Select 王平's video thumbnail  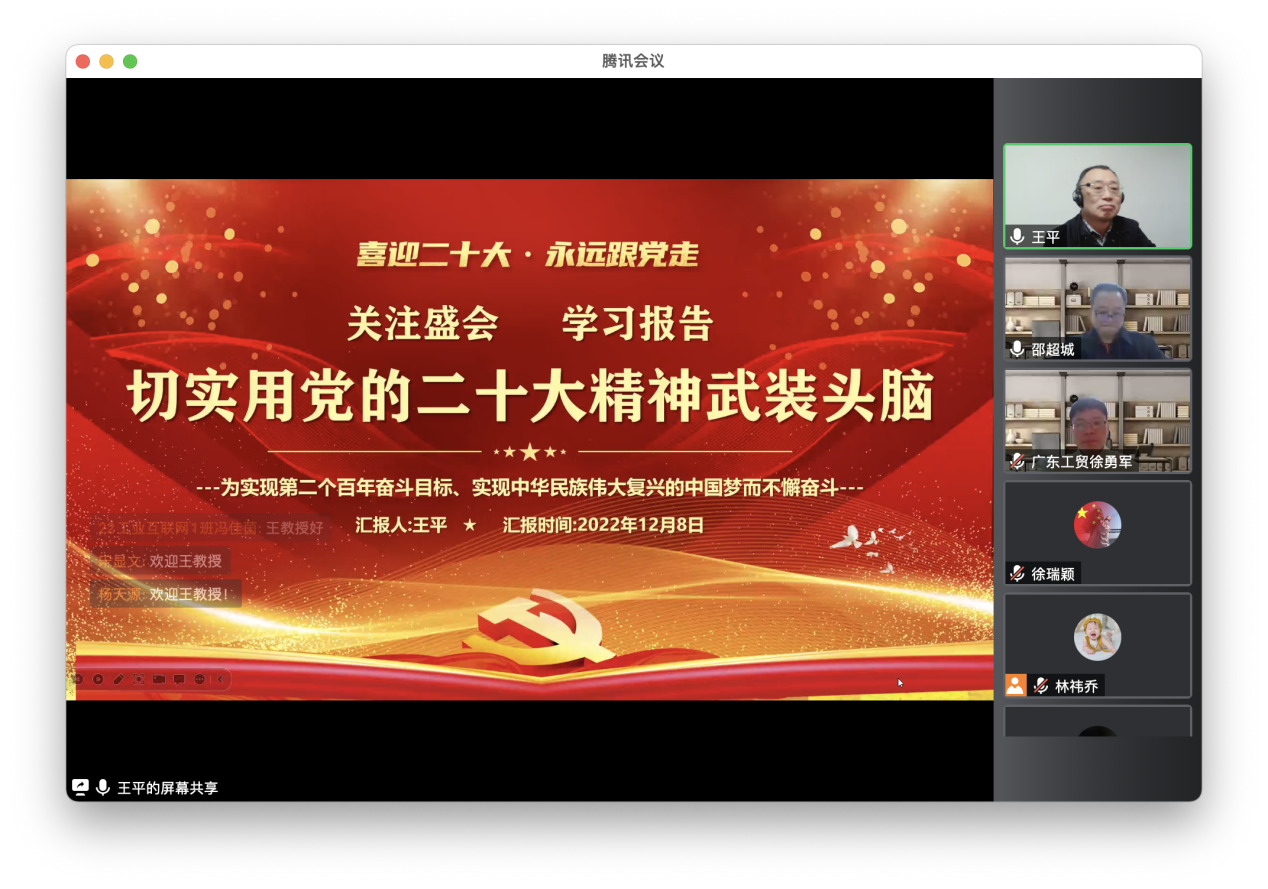[x=1097, y=195]
